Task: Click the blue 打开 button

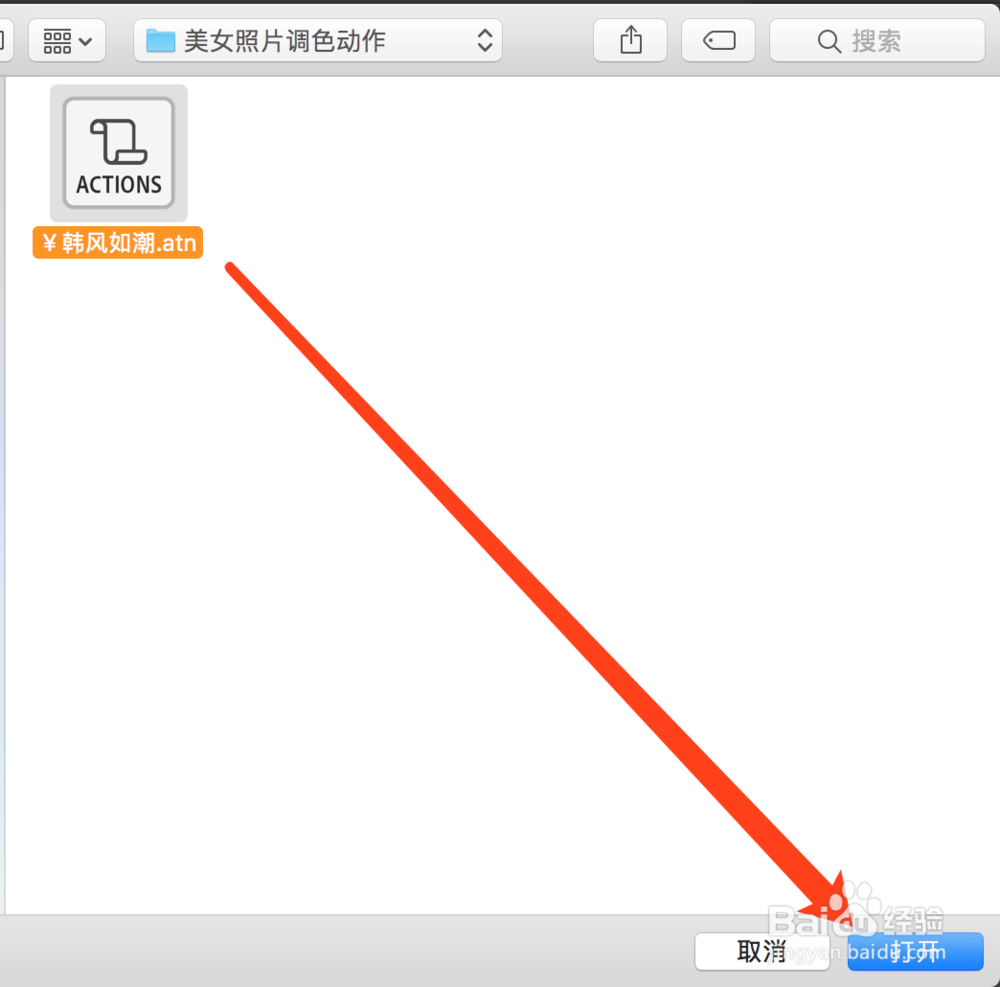Action: 915,951
